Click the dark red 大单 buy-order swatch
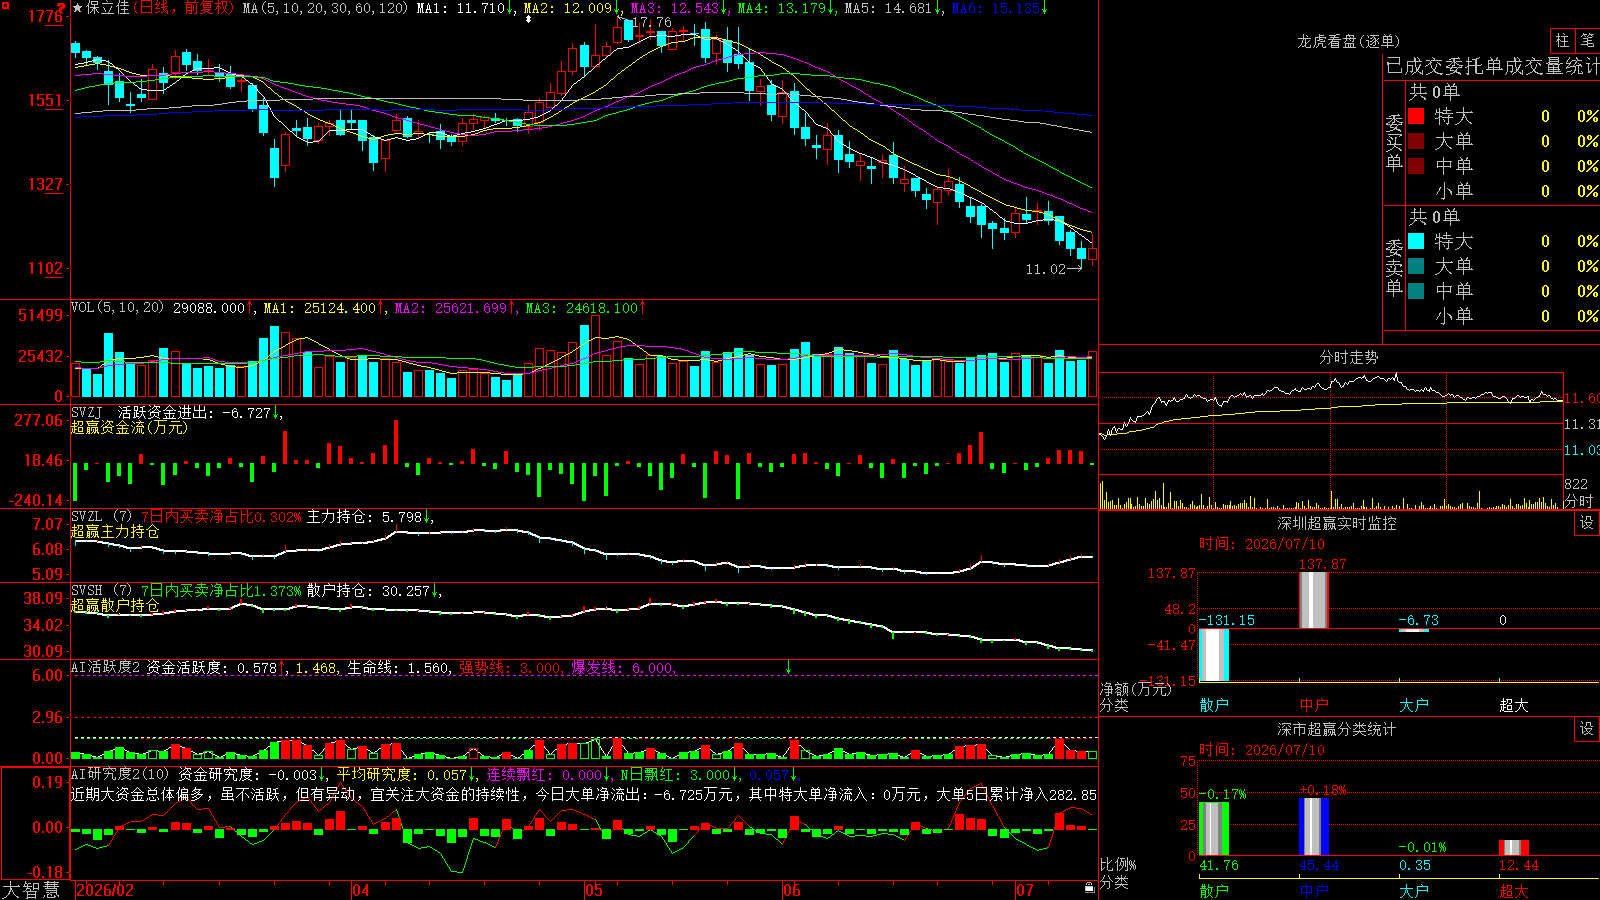This screenshot has width=1600, height=900. 1416,141
